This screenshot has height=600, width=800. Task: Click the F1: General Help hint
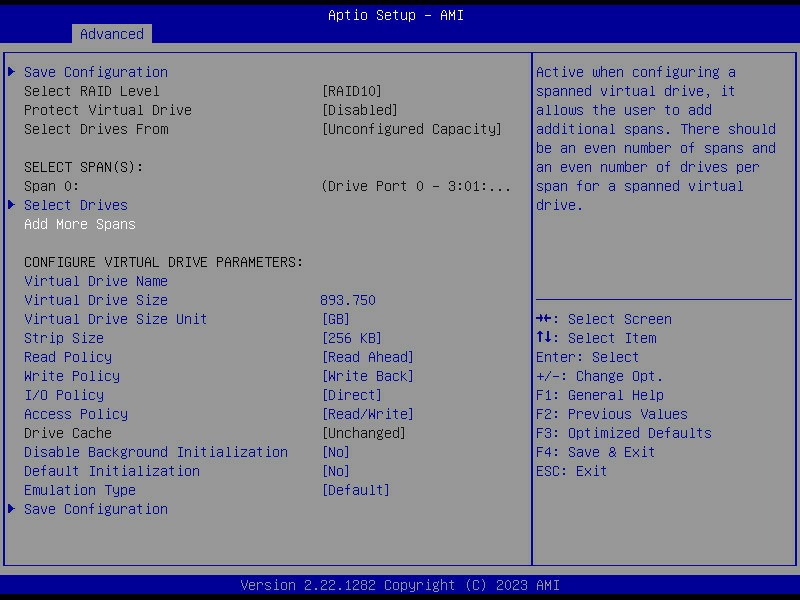[600, 395]
